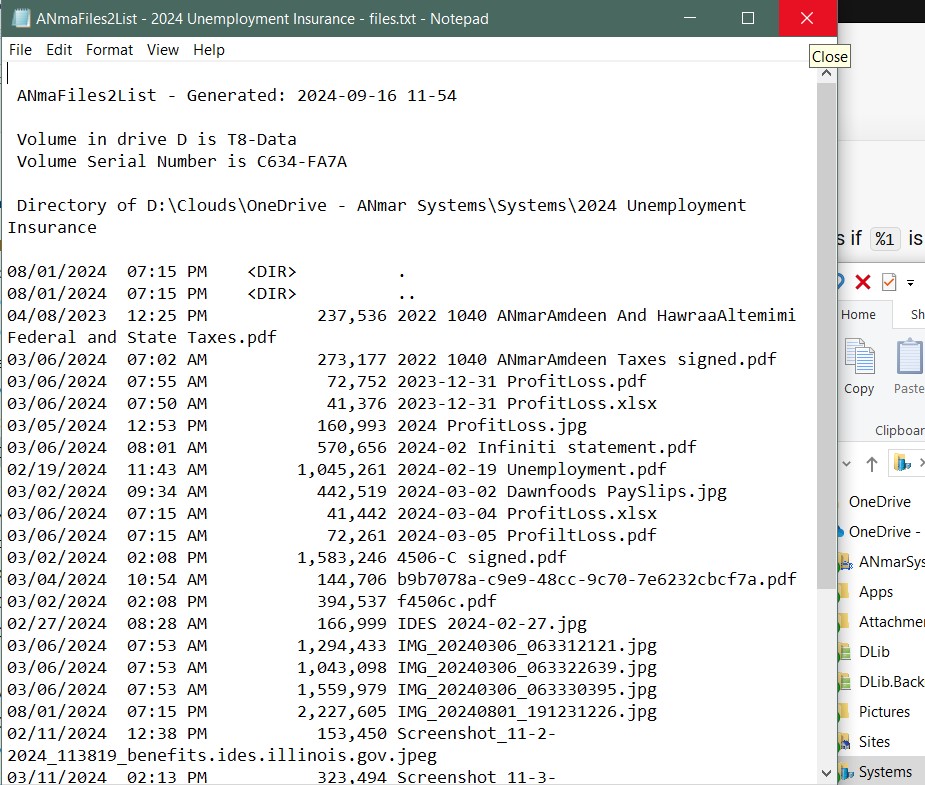Viewport: 925px width, 785px height.
Task: Switch to the Home ribbon tab
Action: (x=858, y=314)
